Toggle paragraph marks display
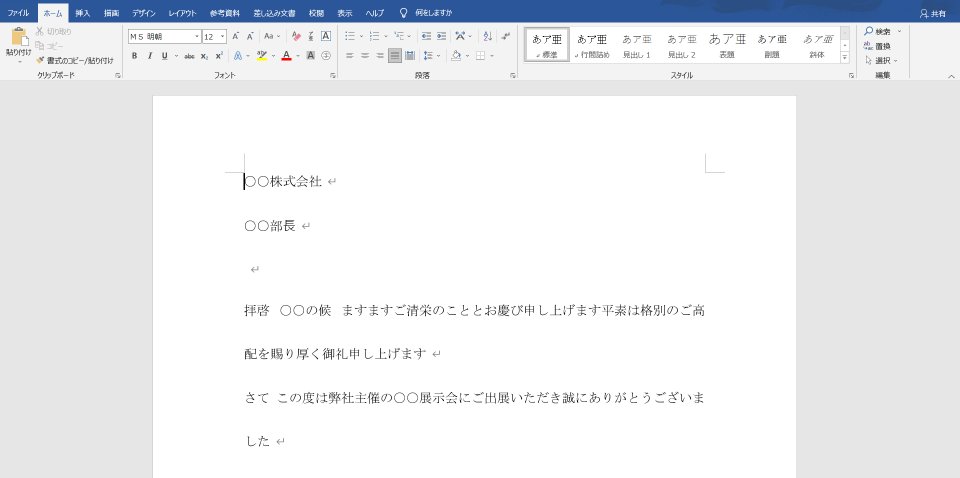Screen dimensions: 960x478 (506, 36)
